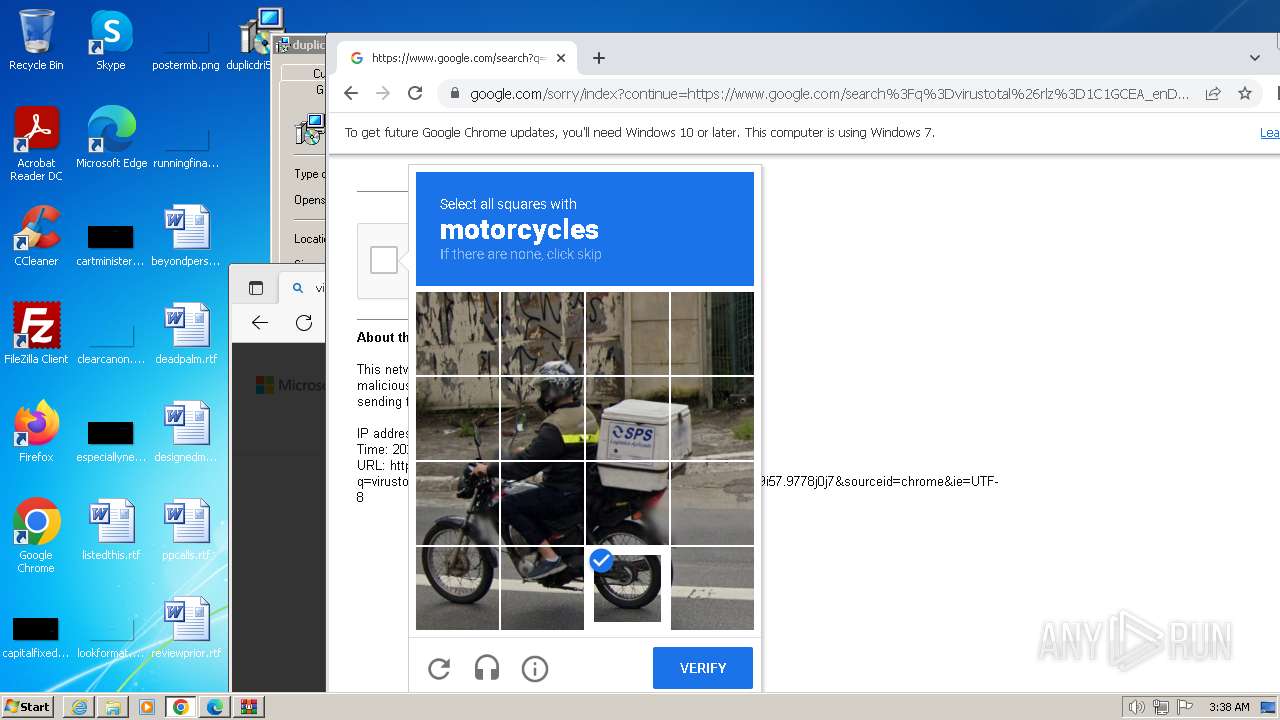Image resolution: width=1280 pixels, height=720 pixels.
Task: Select the google.com search tab
Action: coord(457,58)
